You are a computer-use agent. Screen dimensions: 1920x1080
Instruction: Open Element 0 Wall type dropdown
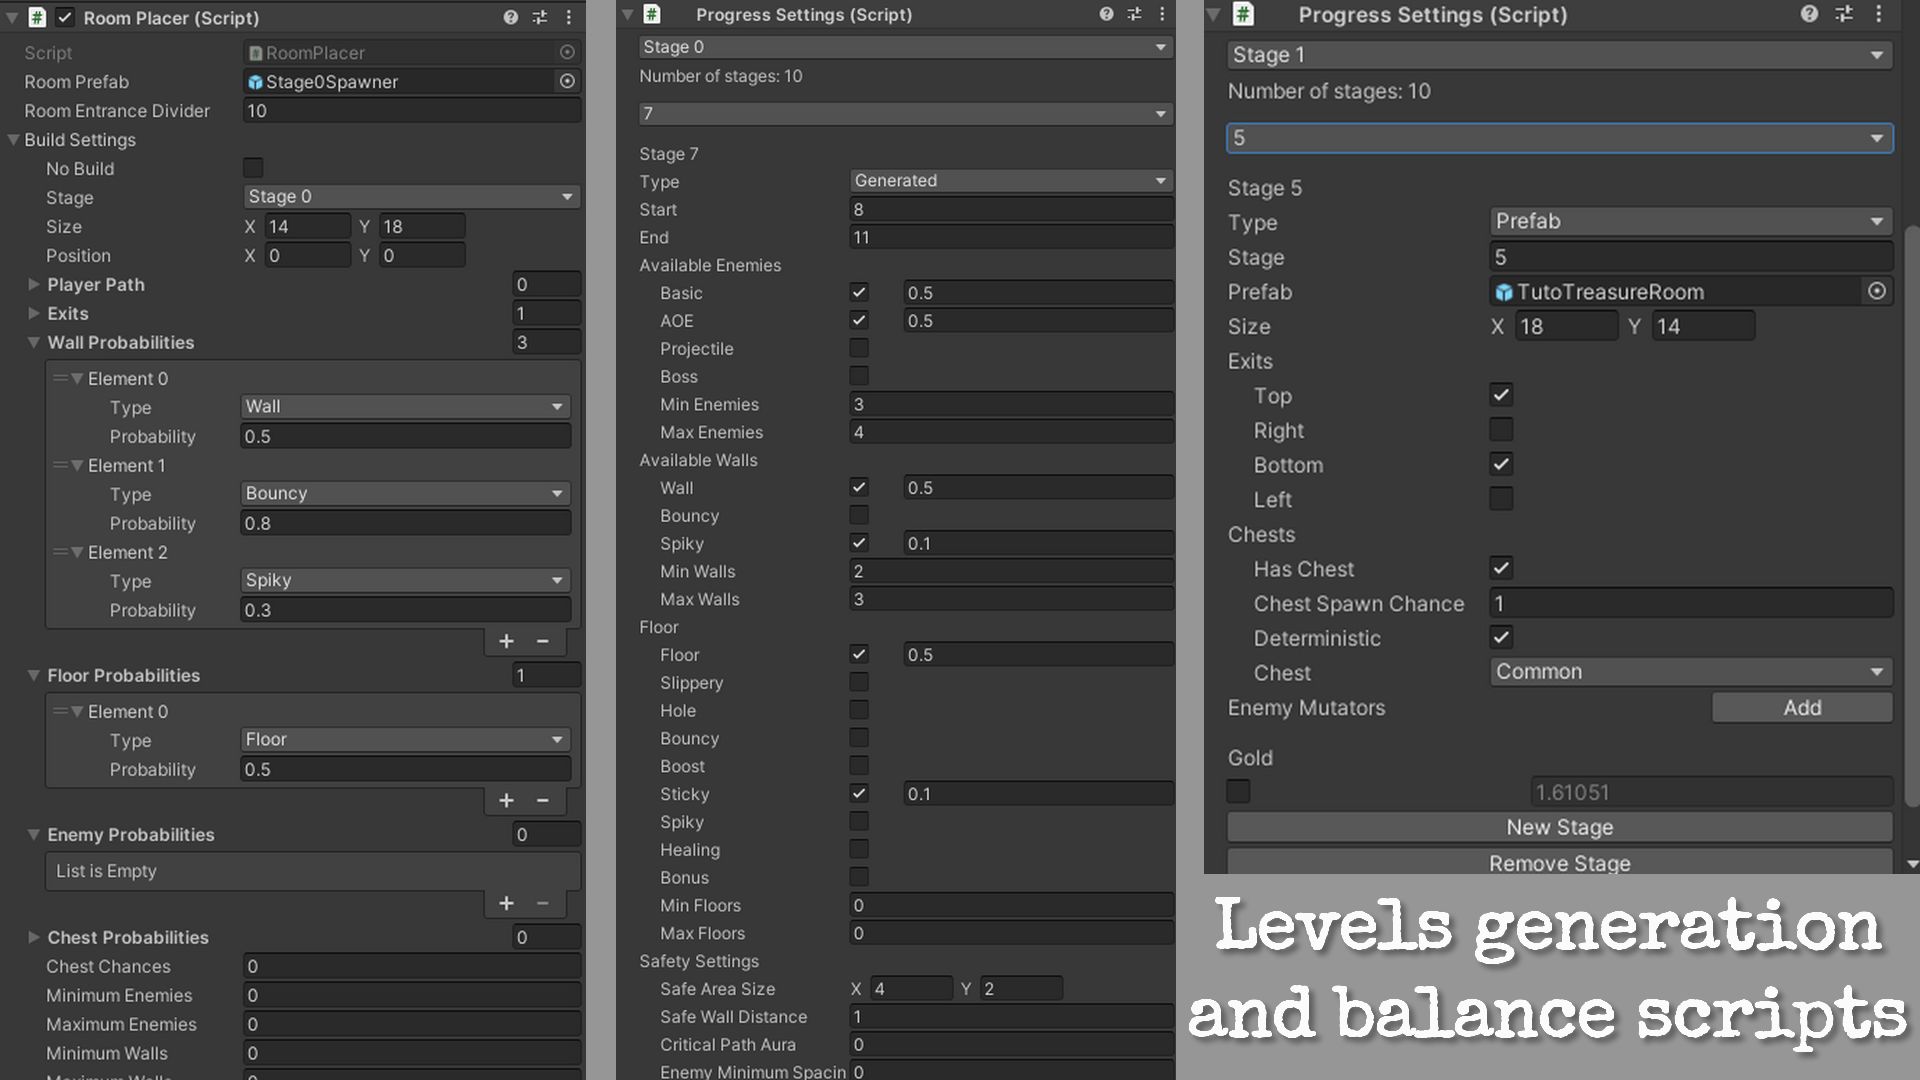click(x=405, y=406)
